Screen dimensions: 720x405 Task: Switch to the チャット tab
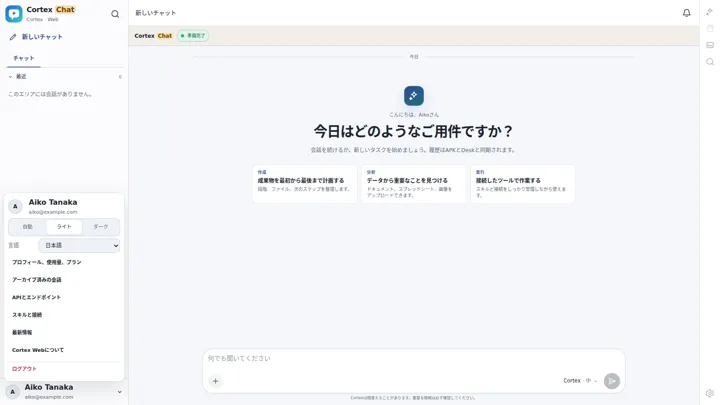tap(23, 58)
